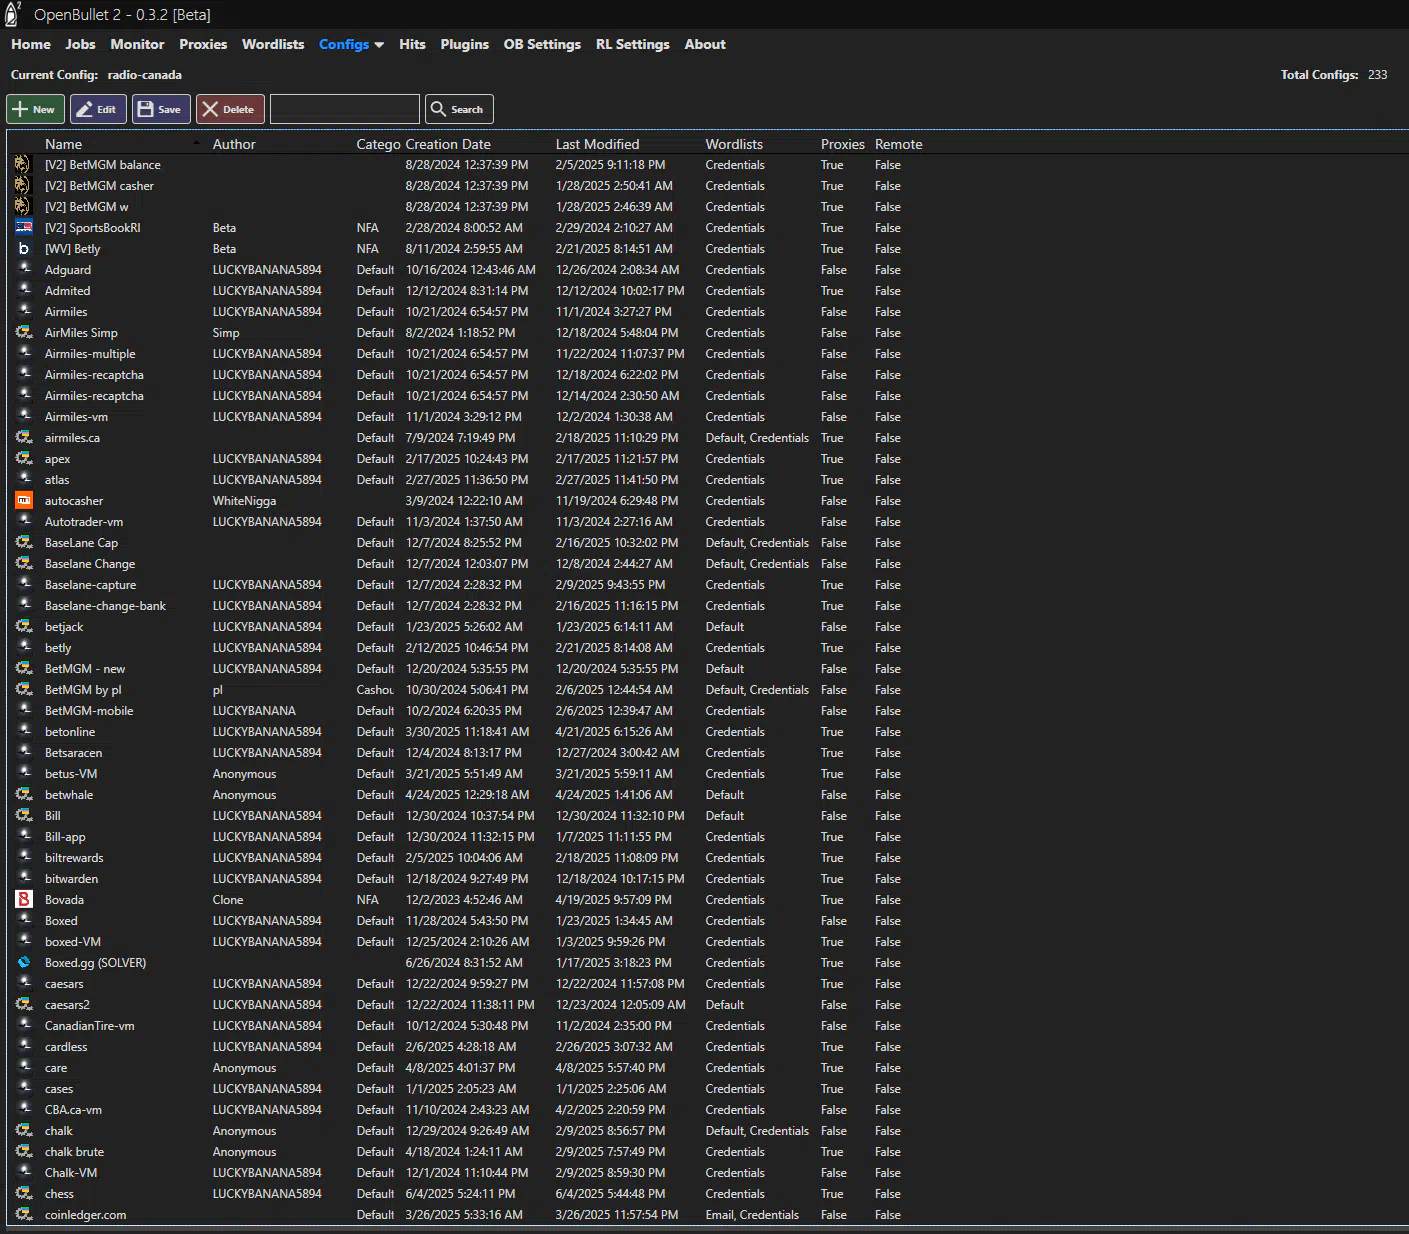Screen dimensions: 1409x1234
Task: Click icon of [V2] BetMGM balance config
Action: click(x=23, y=165)
